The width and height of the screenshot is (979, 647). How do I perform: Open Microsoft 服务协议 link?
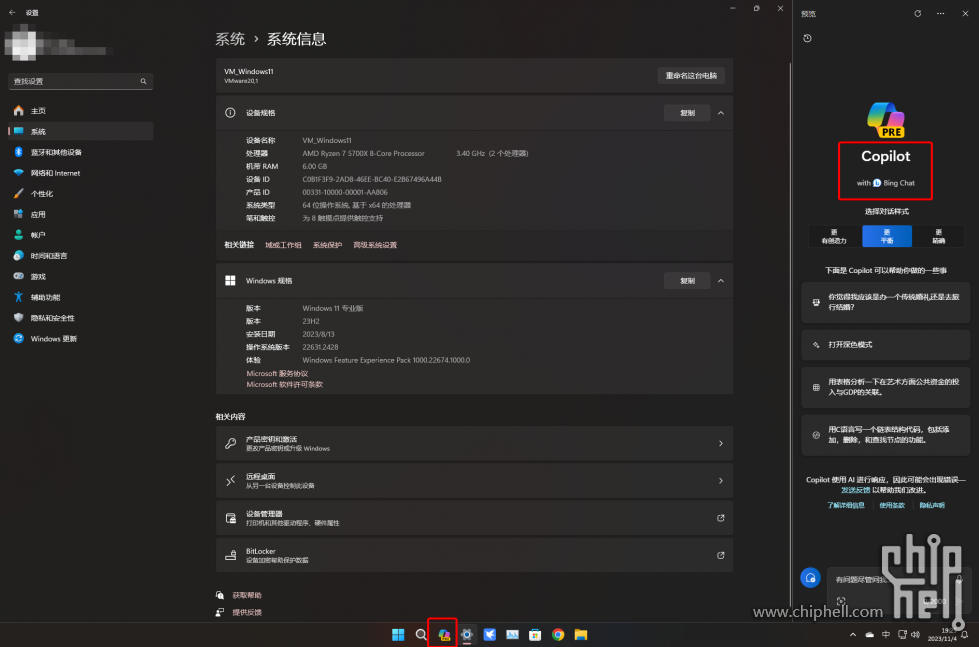pos(277,373)
